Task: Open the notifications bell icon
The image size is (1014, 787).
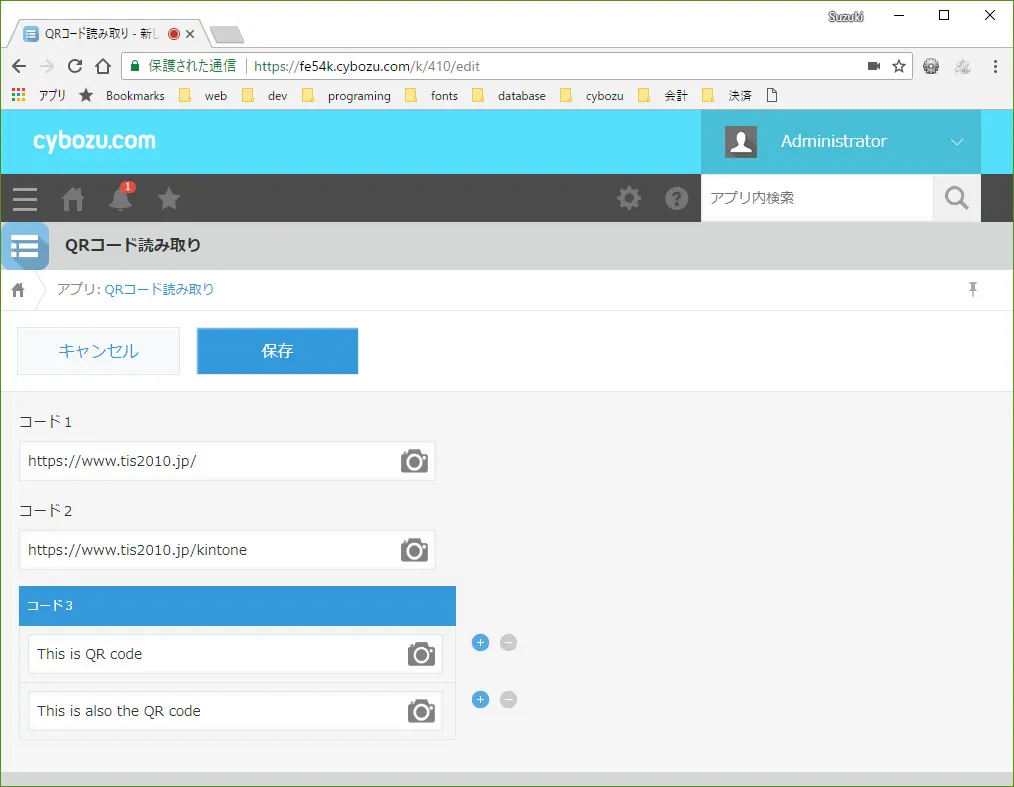Action: pyautogui.click(x=121, y=199)
